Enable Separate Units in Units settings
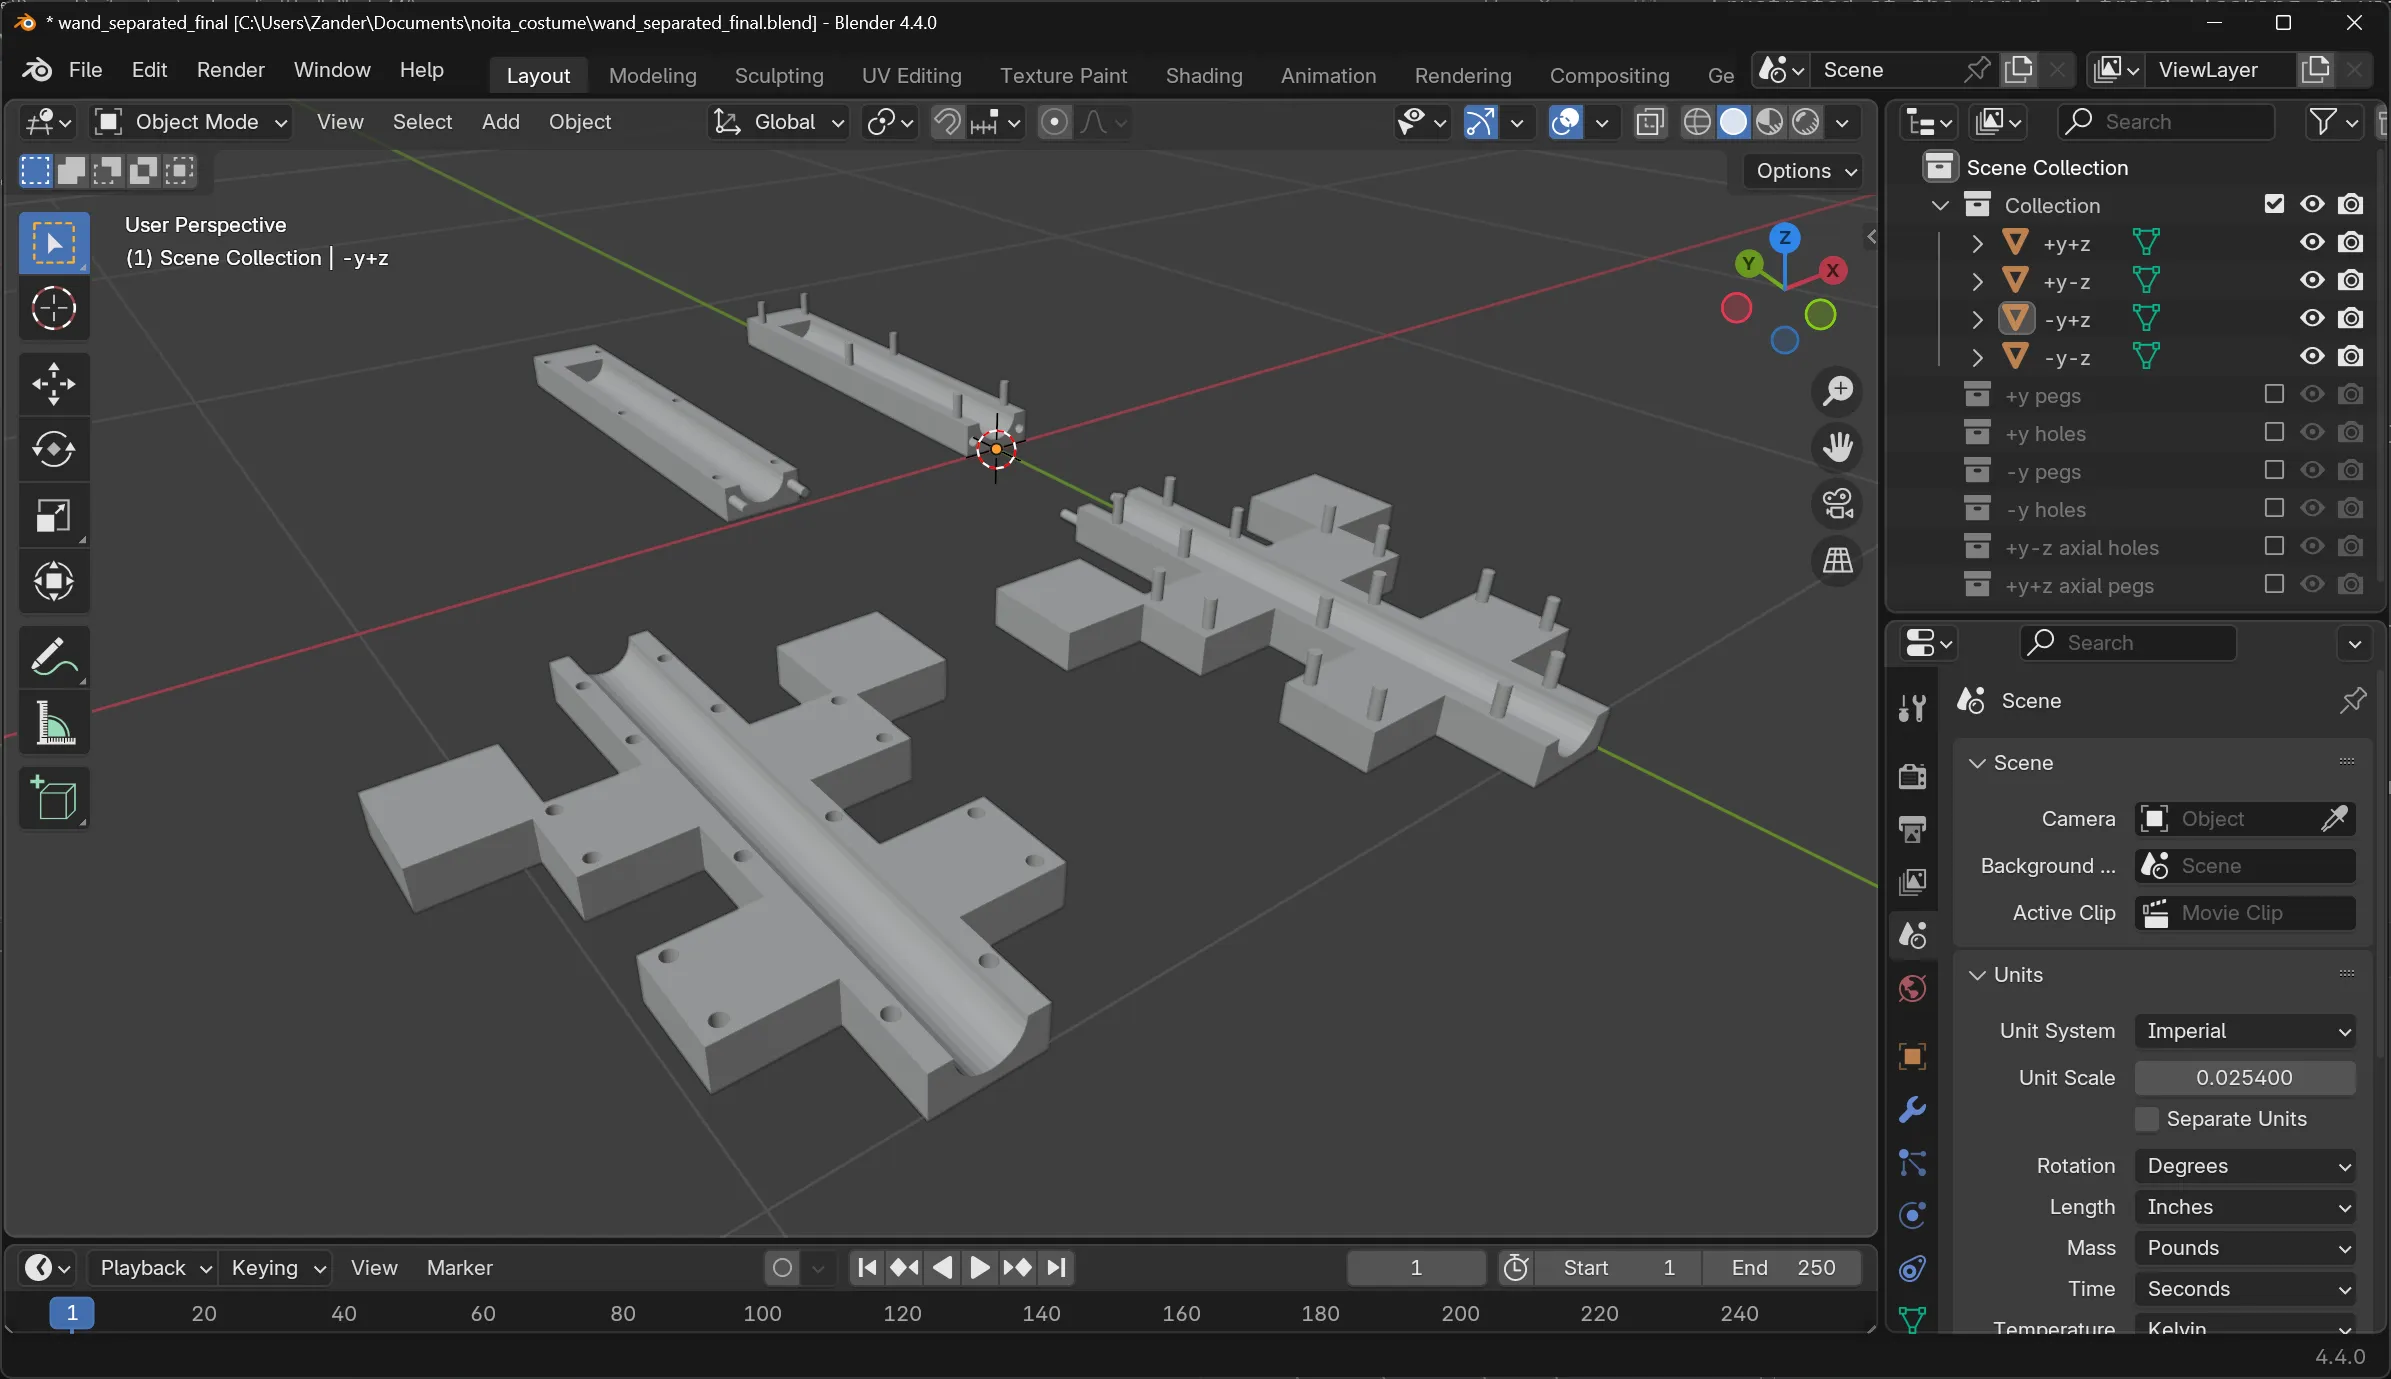 2146,1119
